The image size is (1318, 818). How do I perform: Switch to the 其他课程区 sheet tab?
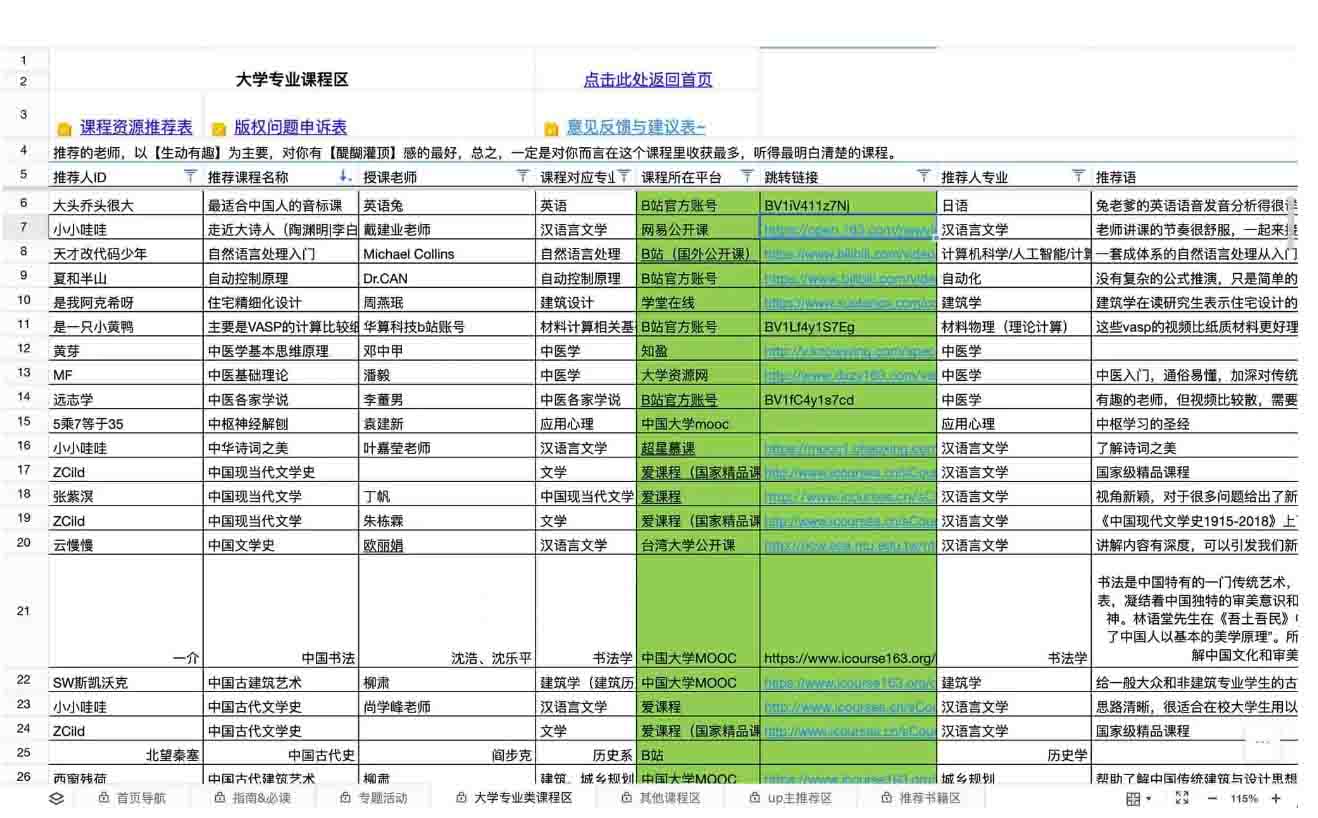click(660, 798)
